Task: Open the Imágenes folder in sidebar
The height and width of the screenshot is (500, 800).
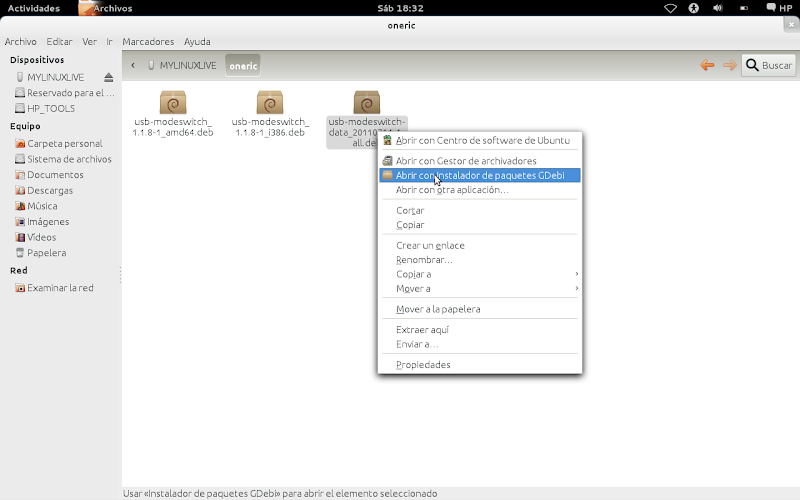Action: coord(42,222)
